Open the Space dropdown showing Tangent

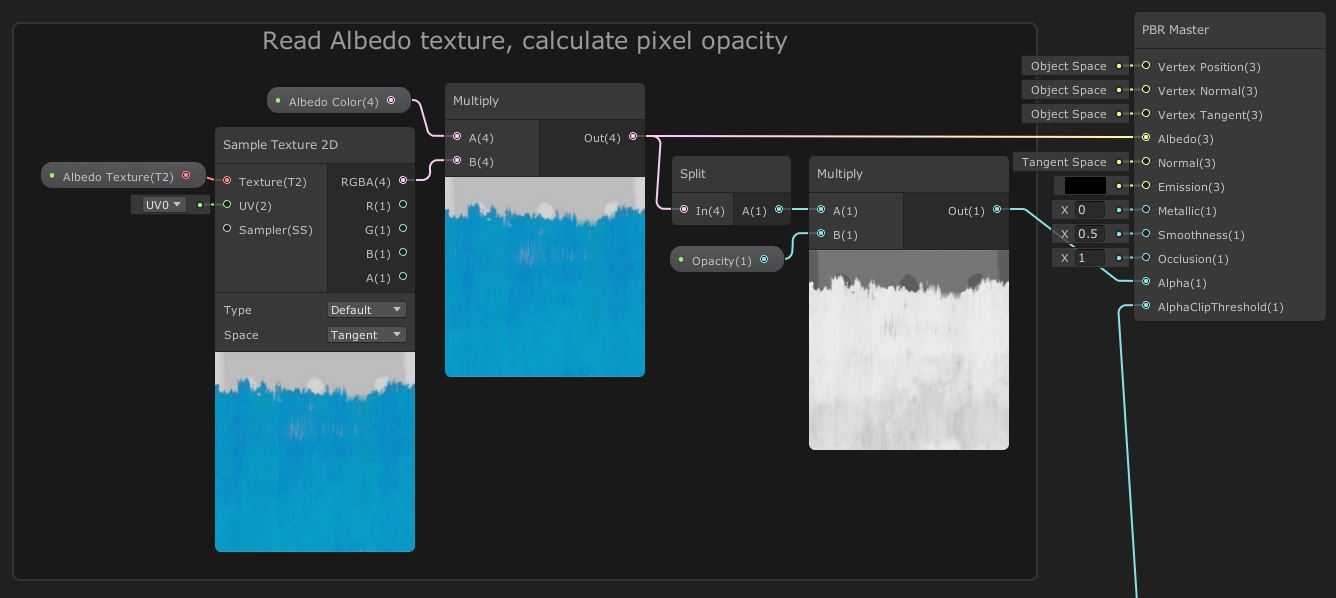pyautogui.click(x=366, y=334)
